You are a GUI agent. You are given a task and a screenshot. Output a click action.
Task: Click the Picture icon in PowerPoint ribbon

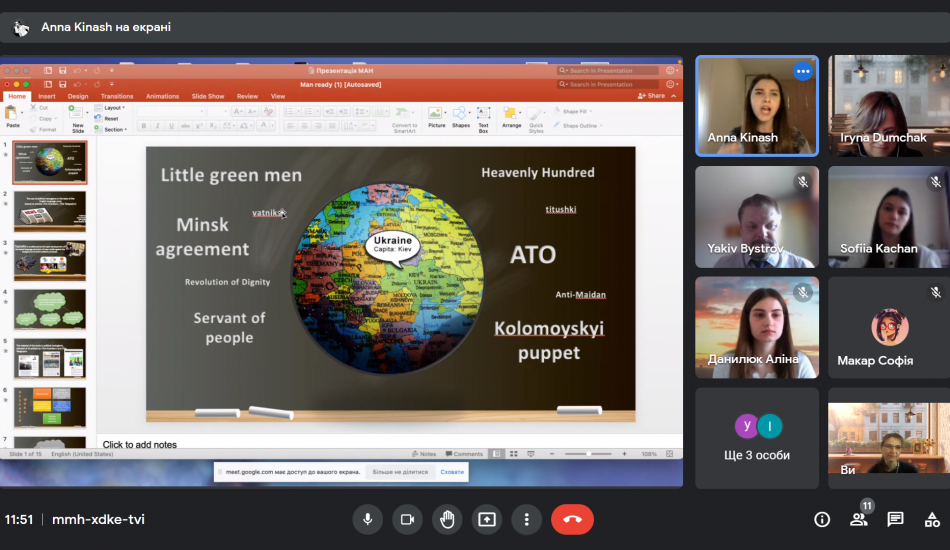tap(437, 117)
